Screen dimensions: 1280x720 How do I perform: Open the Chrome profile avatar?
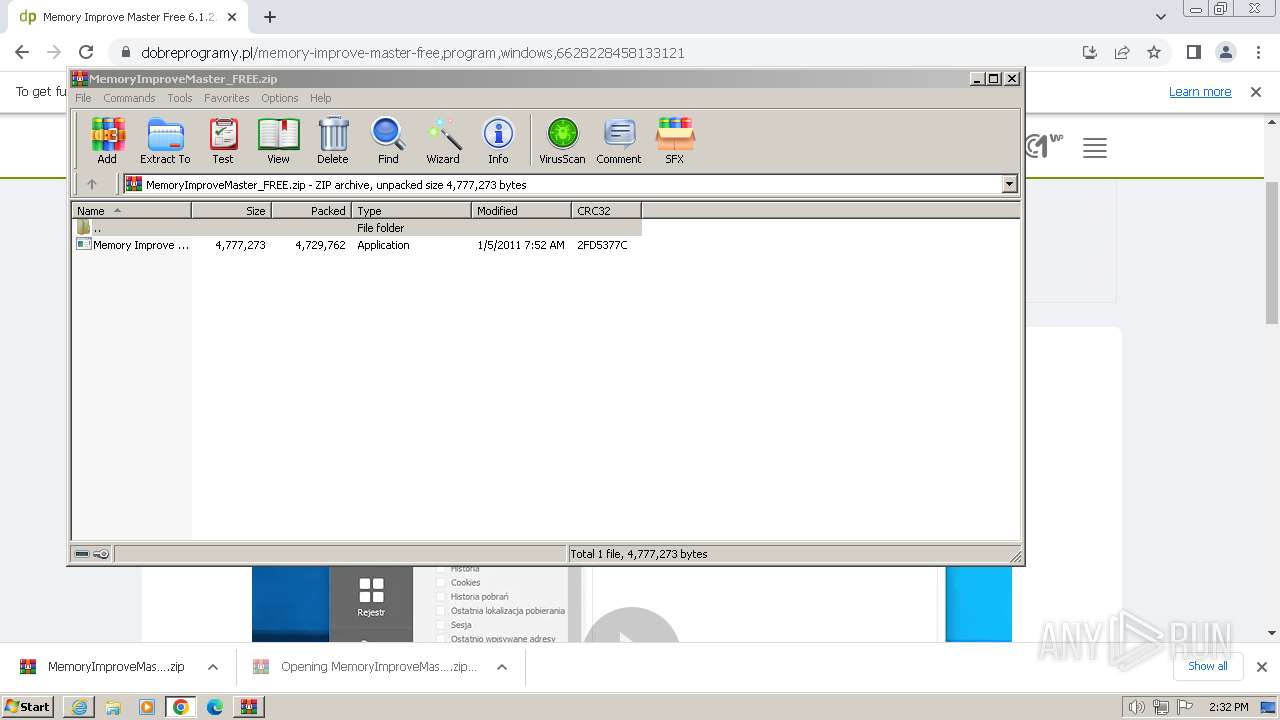click(x=1225, y=52)
